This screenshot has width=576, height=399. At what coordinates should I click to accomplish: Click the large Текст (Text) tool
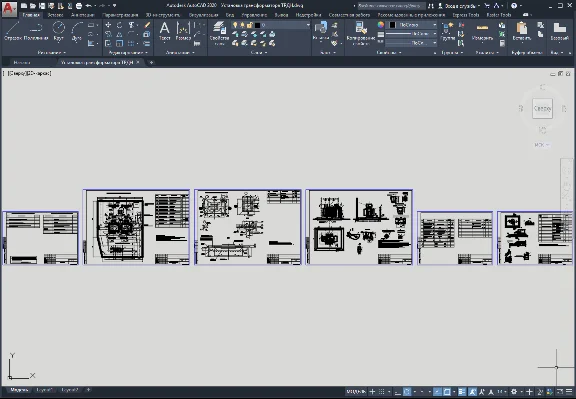(x=165, y=31)
